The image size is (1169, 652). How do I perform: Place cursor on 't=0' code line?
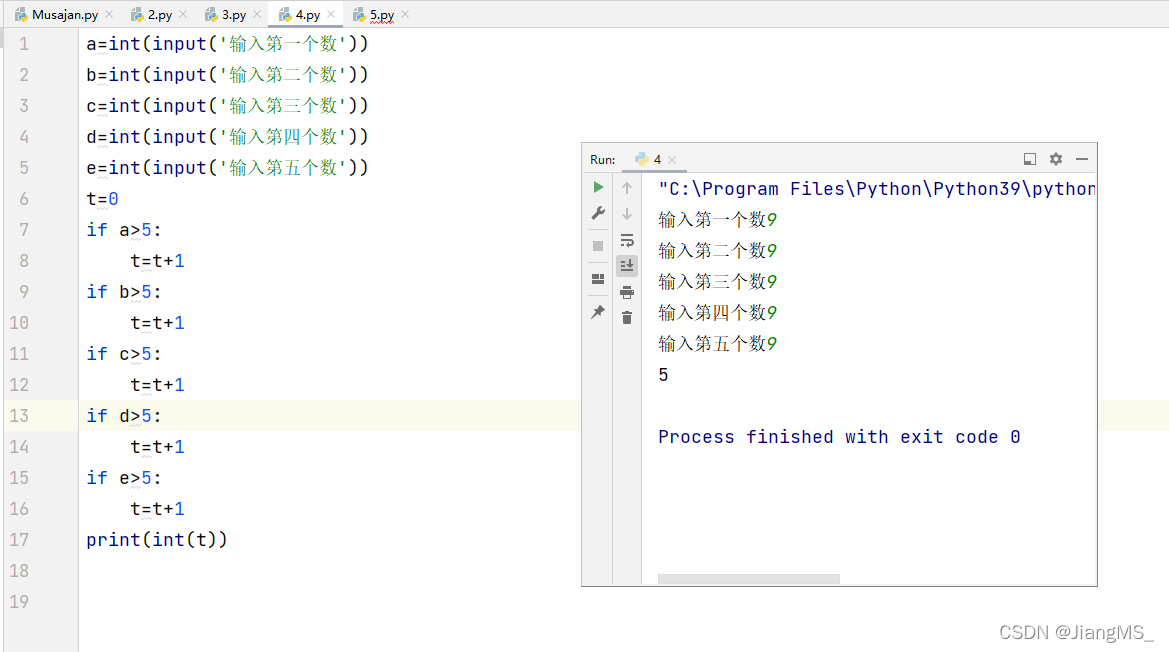[x=102, y=199]
